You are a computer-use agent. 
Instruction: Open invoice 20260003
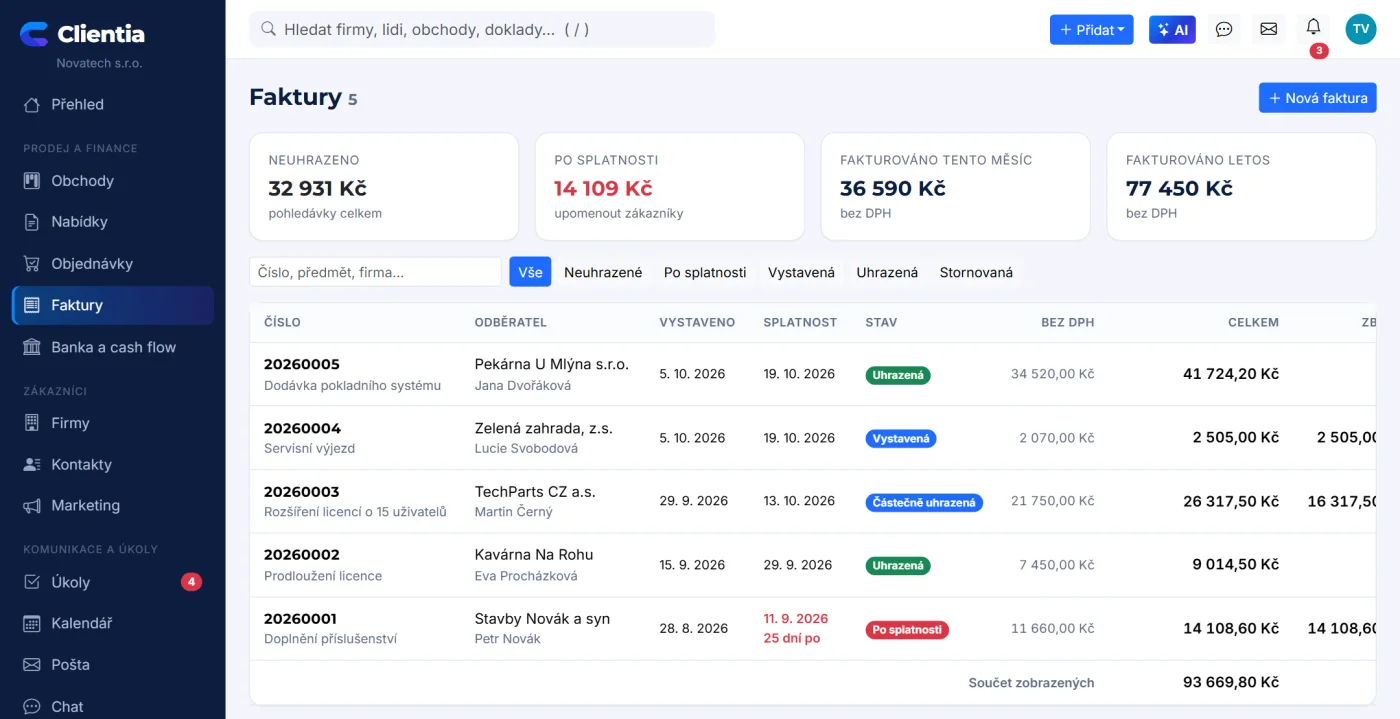tap(302, 492)
